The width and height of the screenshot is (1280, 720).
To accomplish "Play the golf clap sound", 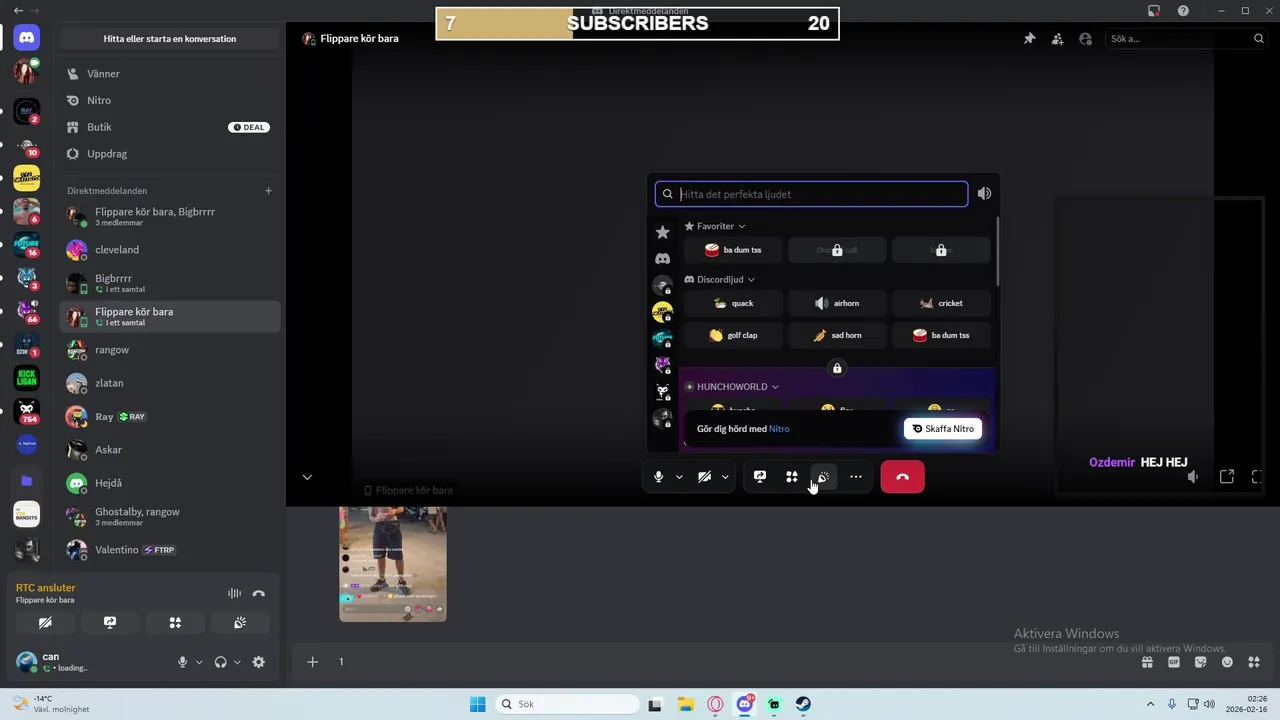I will click(733, 335).
